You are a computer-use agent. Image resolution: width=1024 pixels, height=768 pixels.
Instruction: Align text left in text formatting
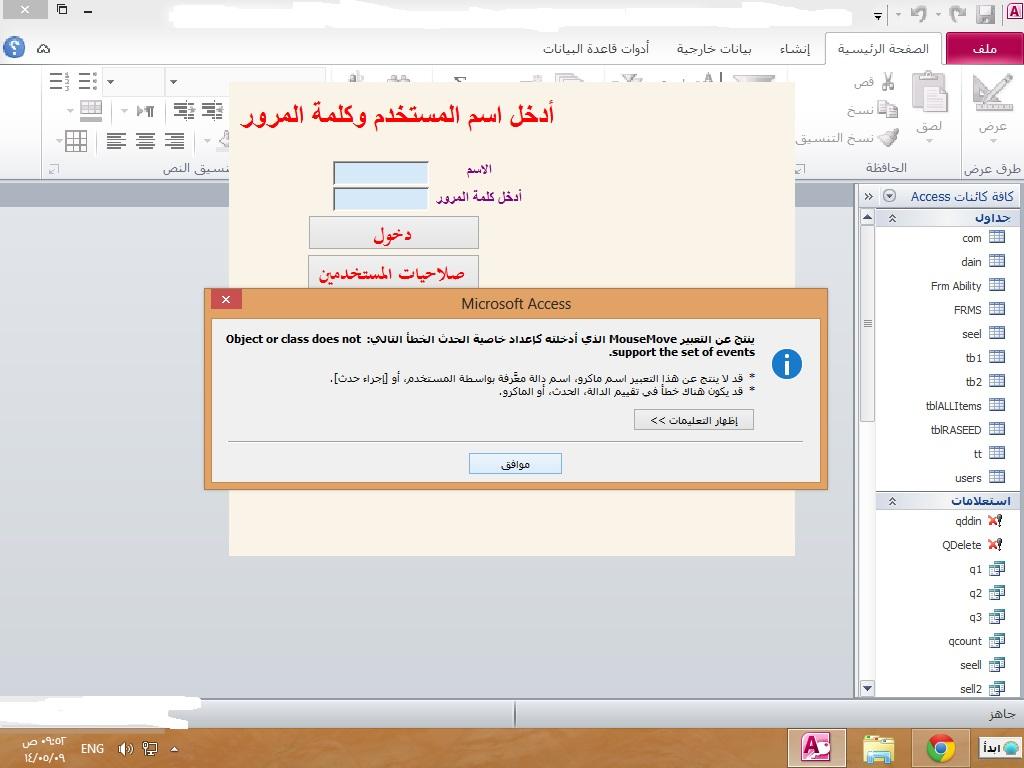(116, 140)
